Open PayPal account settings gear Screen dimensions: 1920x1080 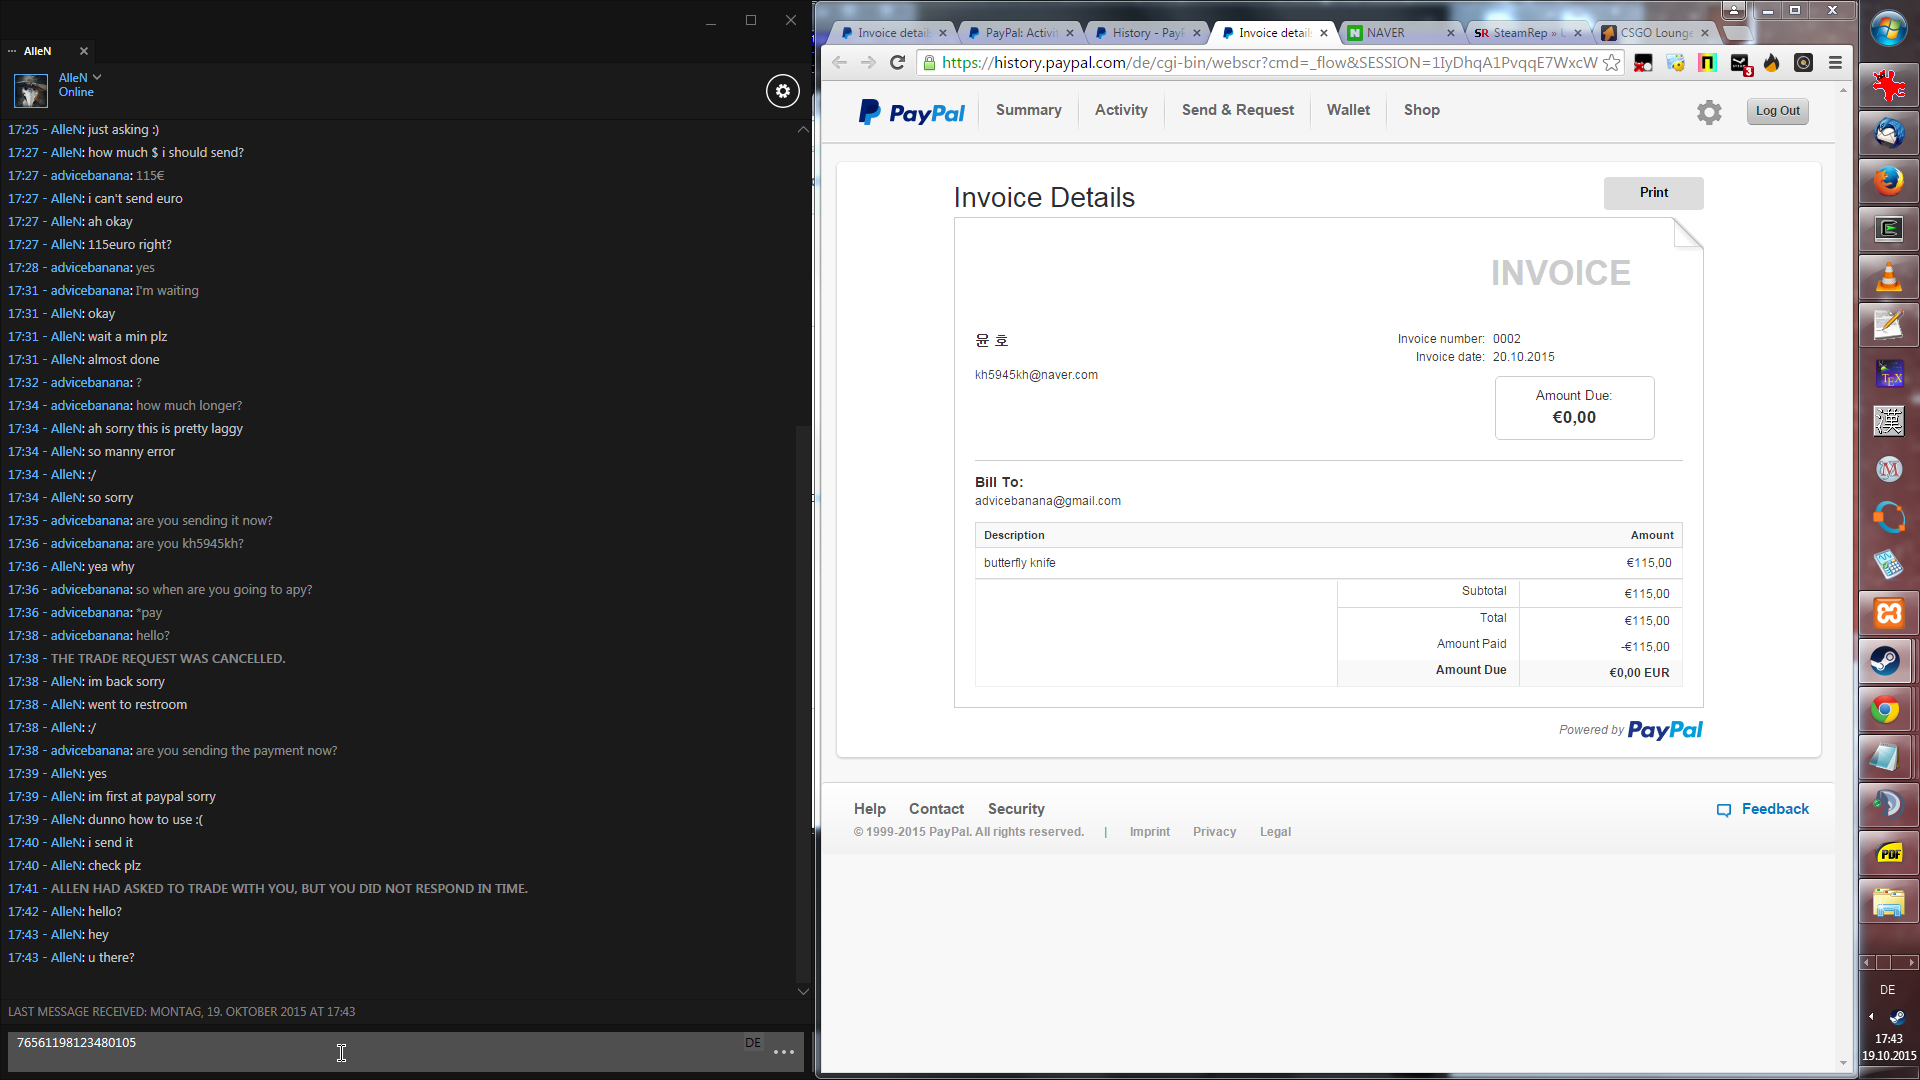pos(1709,112)
